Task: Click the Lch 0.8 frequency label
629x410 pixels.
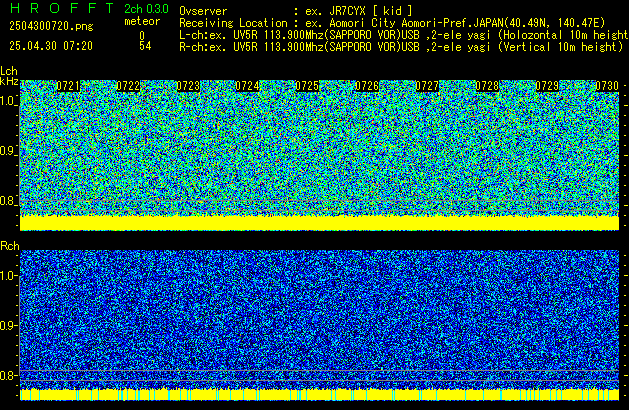Action: (8, 201)
